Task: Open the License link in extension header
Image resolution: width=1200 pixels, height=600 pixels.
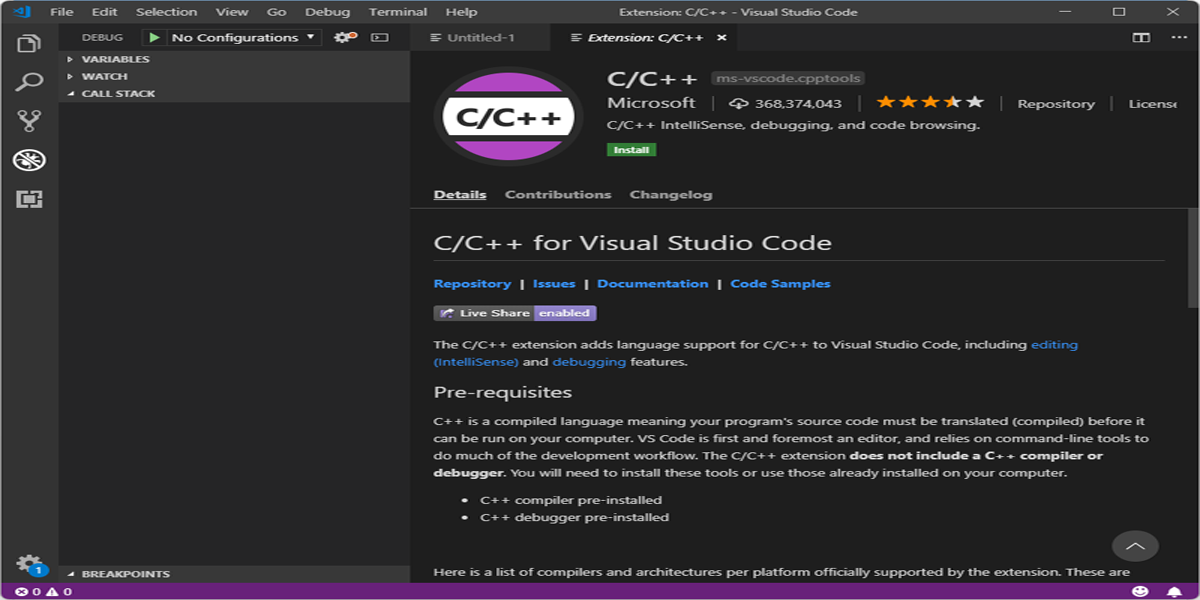Action: [1152, 104]
